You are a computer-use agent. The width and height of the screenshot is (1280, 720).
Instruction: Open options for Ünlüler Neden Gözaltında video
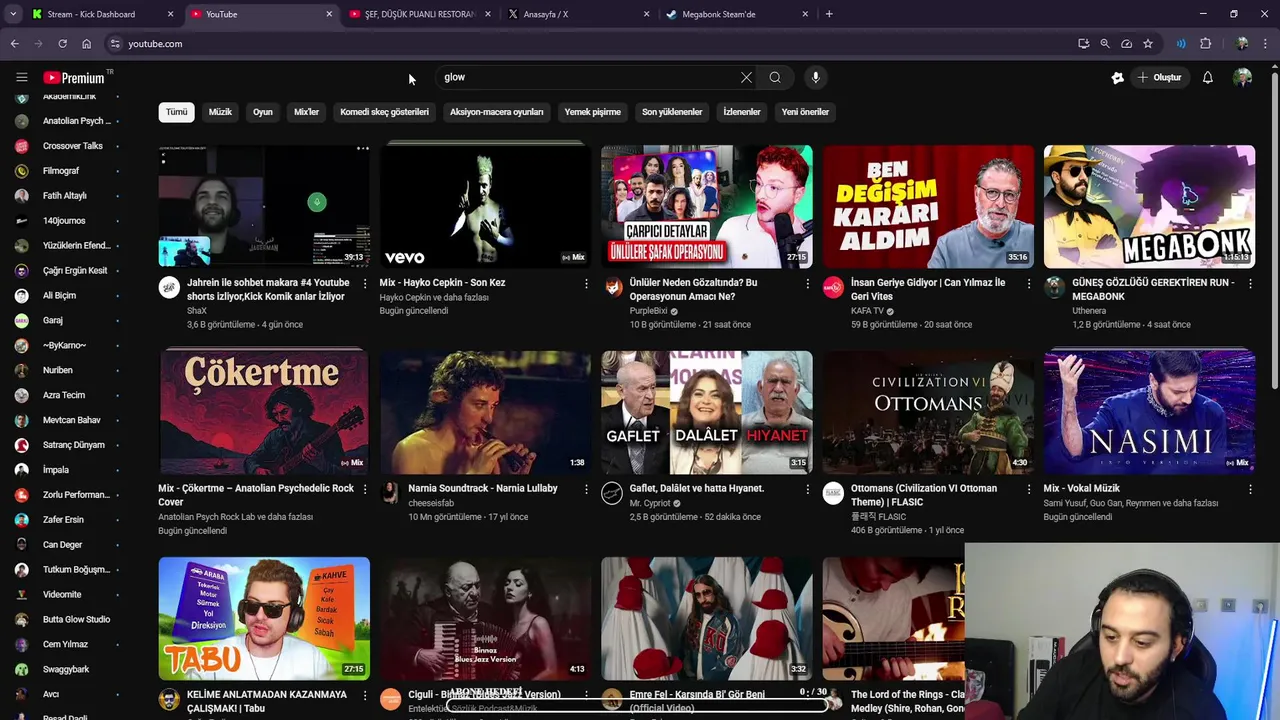(808, 284)
